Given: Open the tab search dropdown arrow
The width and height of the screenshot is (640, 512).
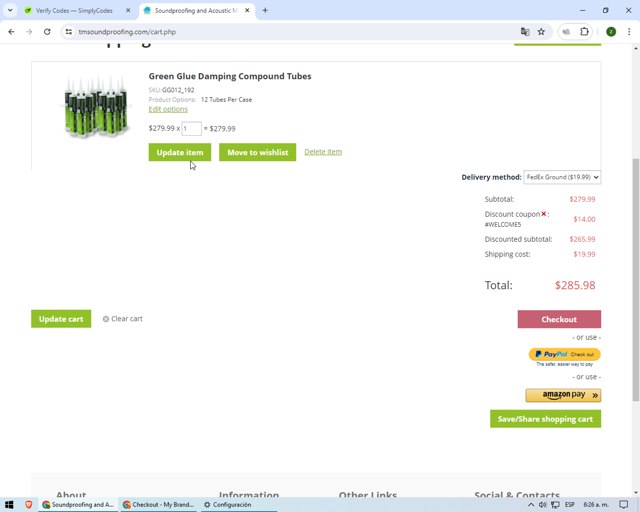Looking at the screenshot, I should coord(10,11).
